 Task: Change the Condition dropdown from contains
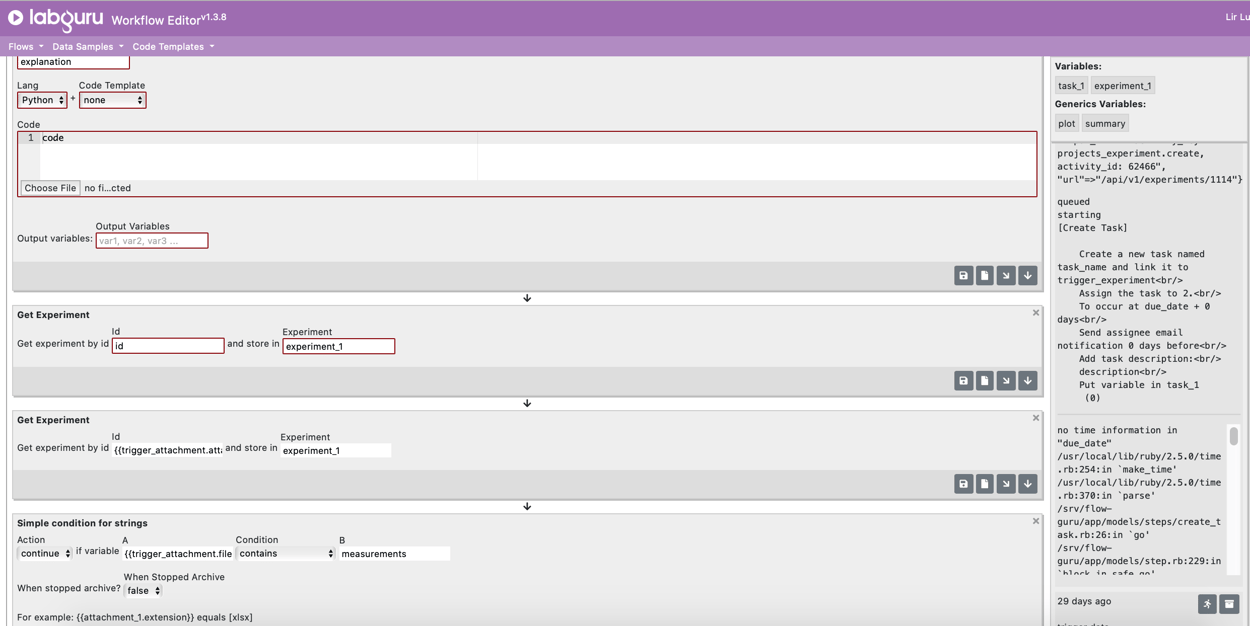(285, 553)
